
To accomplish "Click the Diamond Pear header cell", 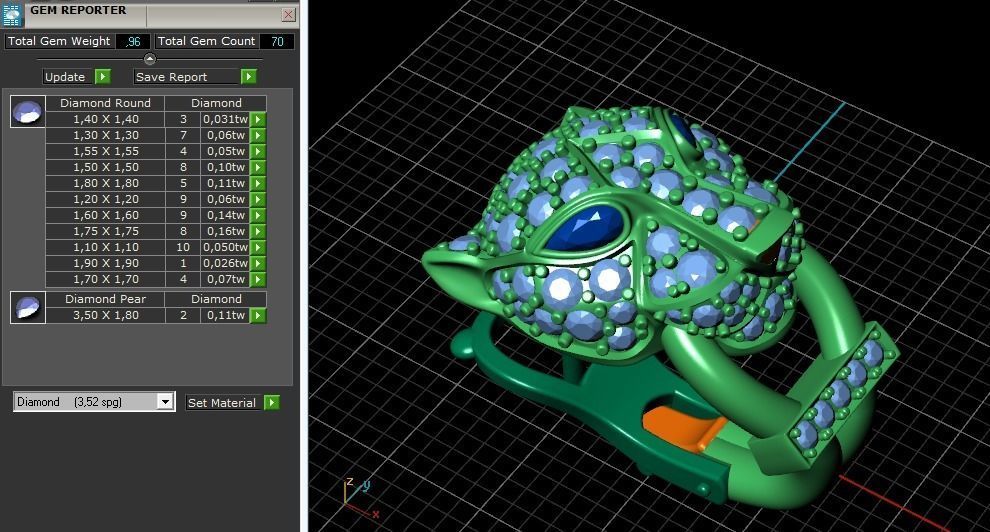I will (105, 299).
